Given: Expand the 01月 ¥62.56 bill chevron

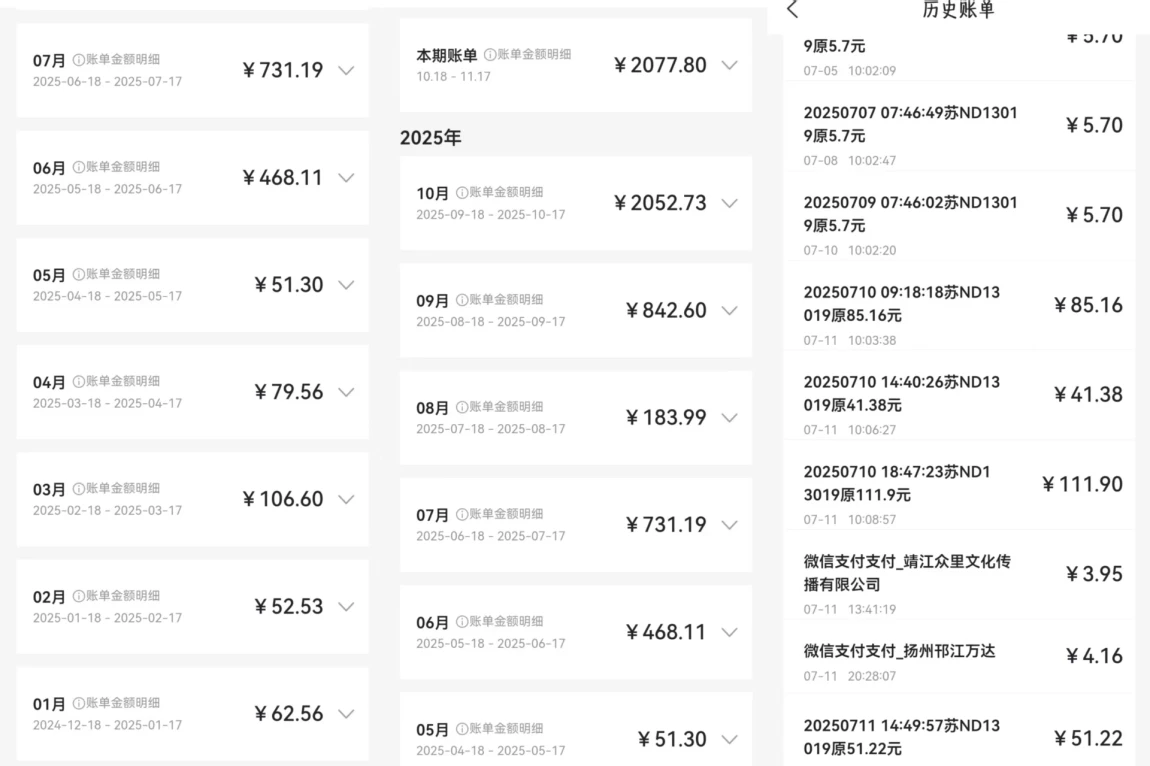Looking at the screenshot, I should [346, 714].
